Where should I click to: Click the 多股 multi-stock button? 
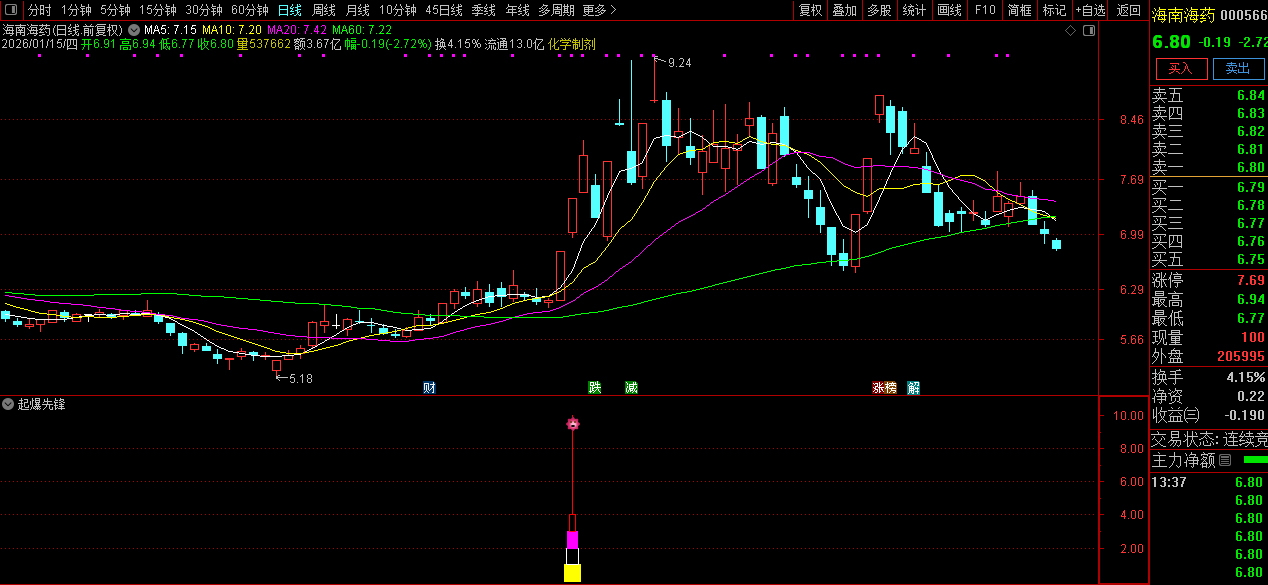pyautogui.click(x=879, y=10)
